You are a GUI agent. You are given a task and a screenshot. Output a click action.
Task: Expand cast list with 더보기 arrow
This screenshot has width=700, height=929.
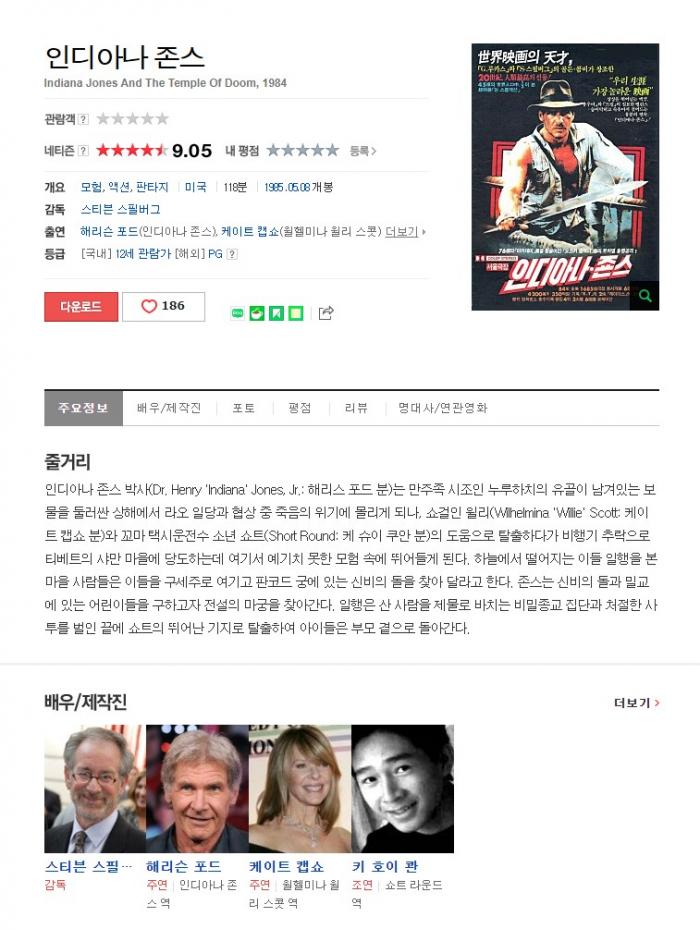405,232
